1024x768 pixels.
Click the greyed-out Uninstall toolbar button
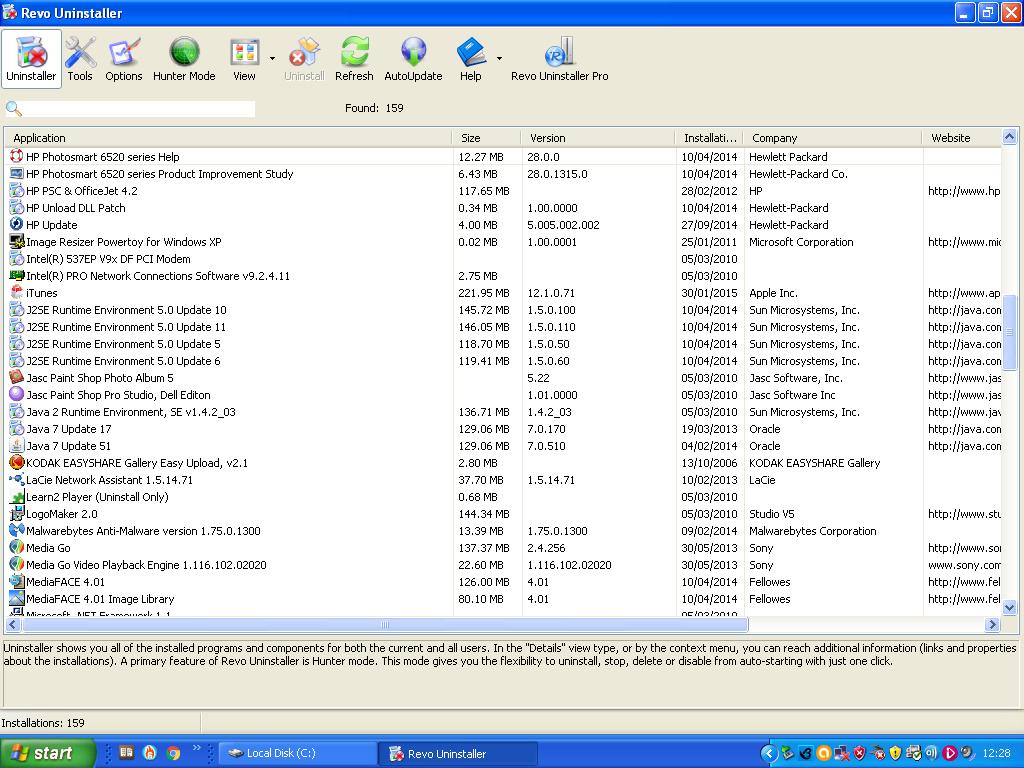coord(304,59)
